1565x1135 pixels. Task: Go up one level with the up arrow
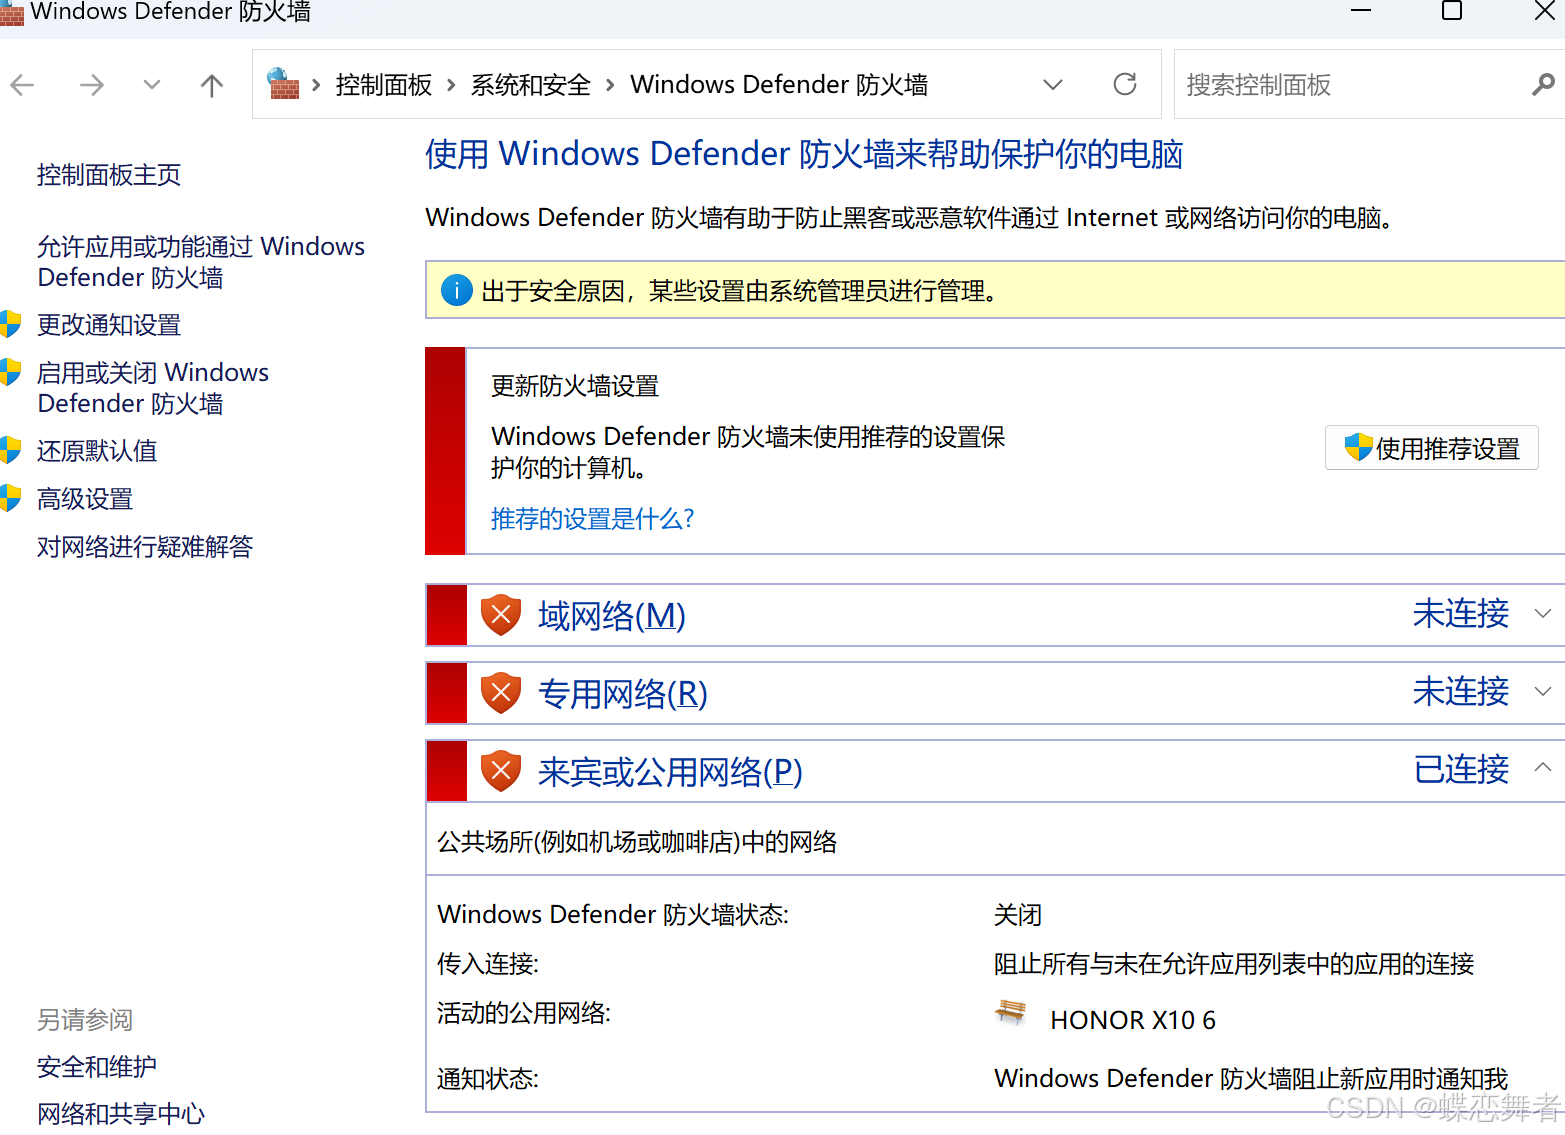tap(211, 85)
